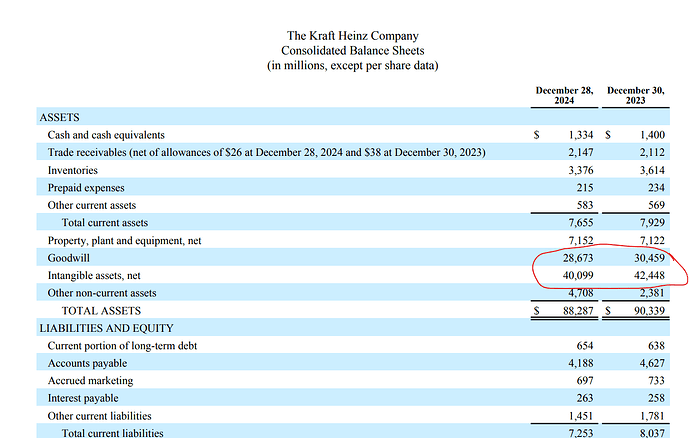
Task: Click the 'Total current liabilities' label
Action: pyautogui.click(x=112, y=433)
